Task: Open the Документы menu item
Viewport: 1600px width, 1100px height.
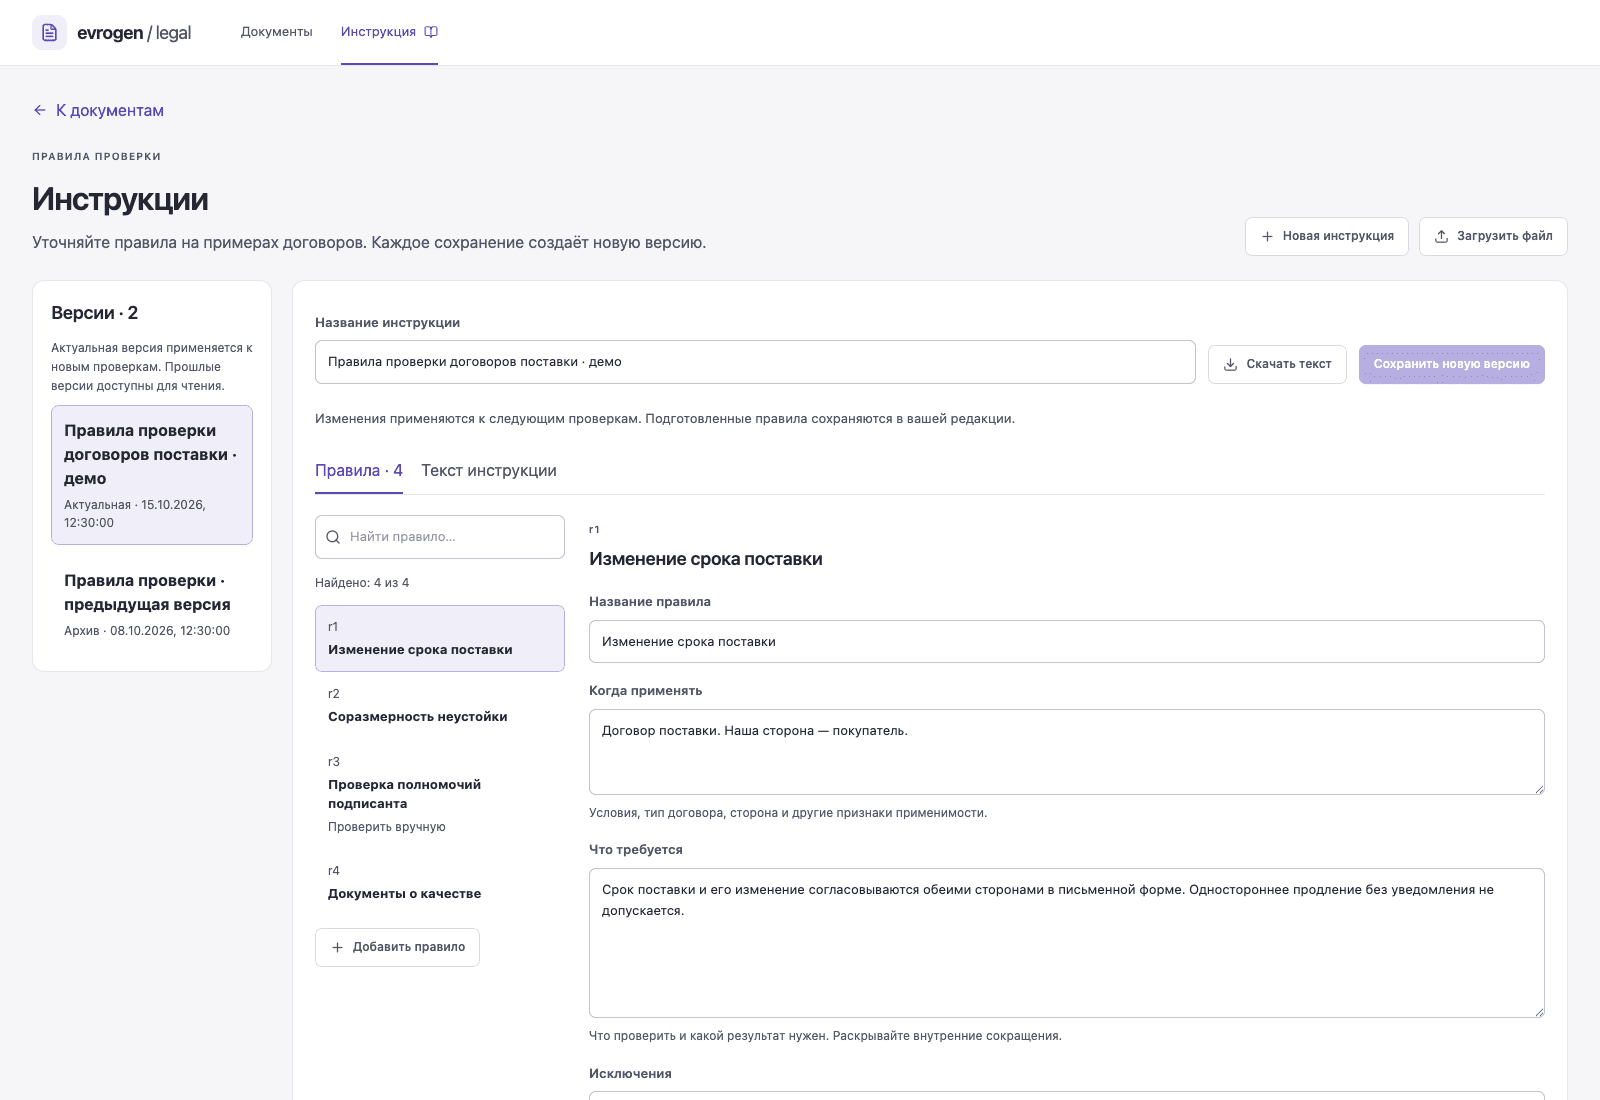Action: pos(277,32)
